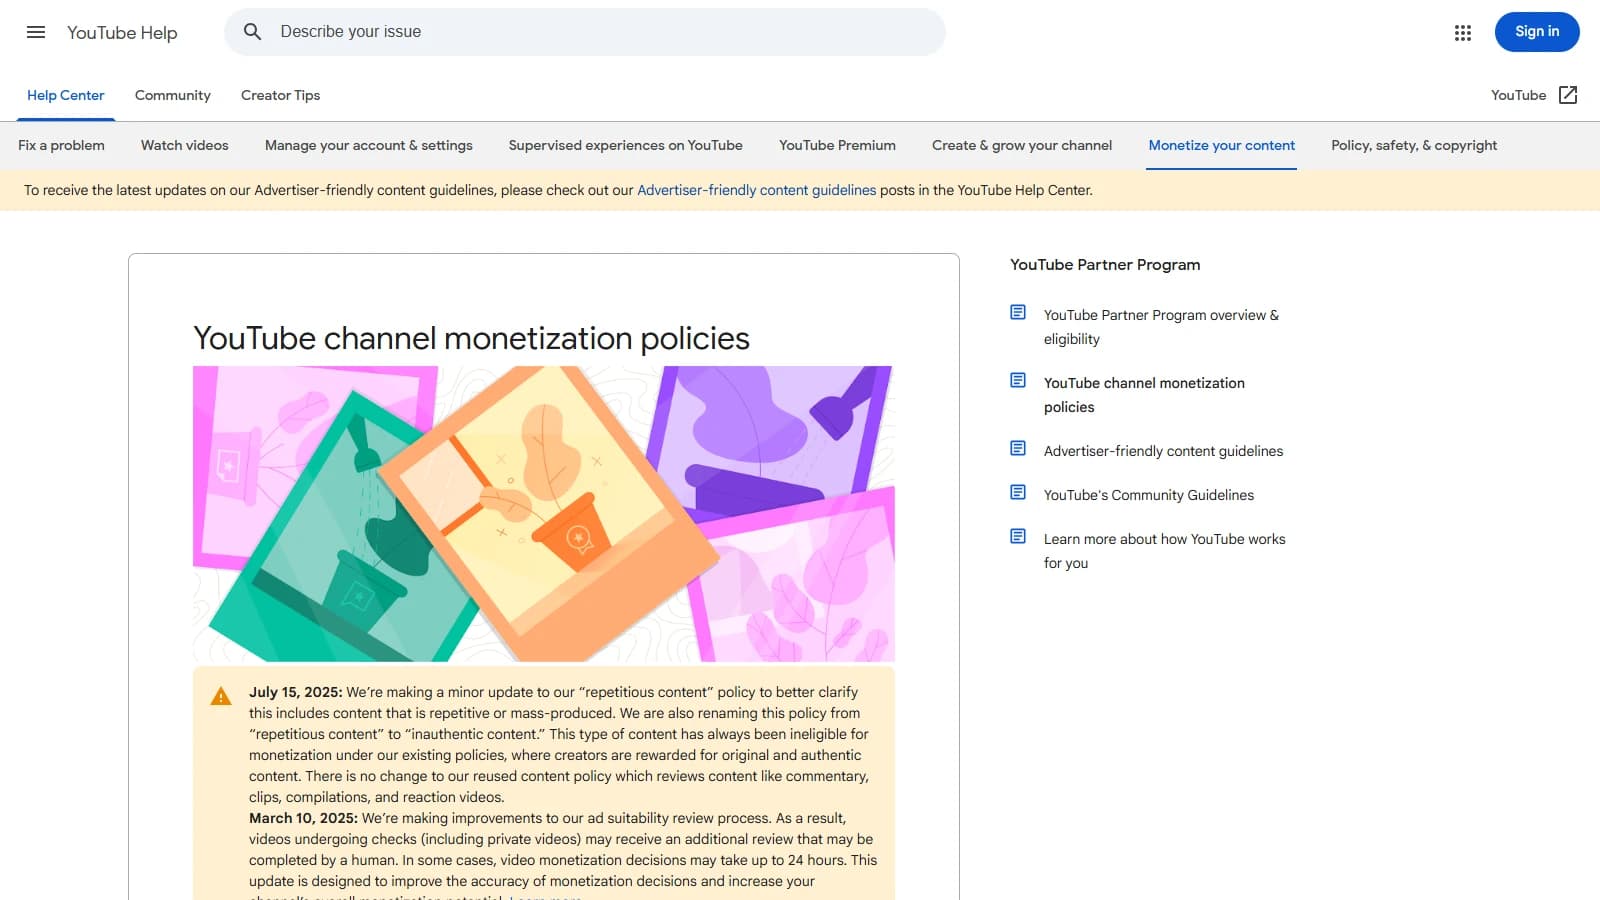Image resolution: width=1600 pixels, height=900 pixels.
Task: Open sidebar YouTube channel monetization policies article
Action: (x=1144, y=395)
